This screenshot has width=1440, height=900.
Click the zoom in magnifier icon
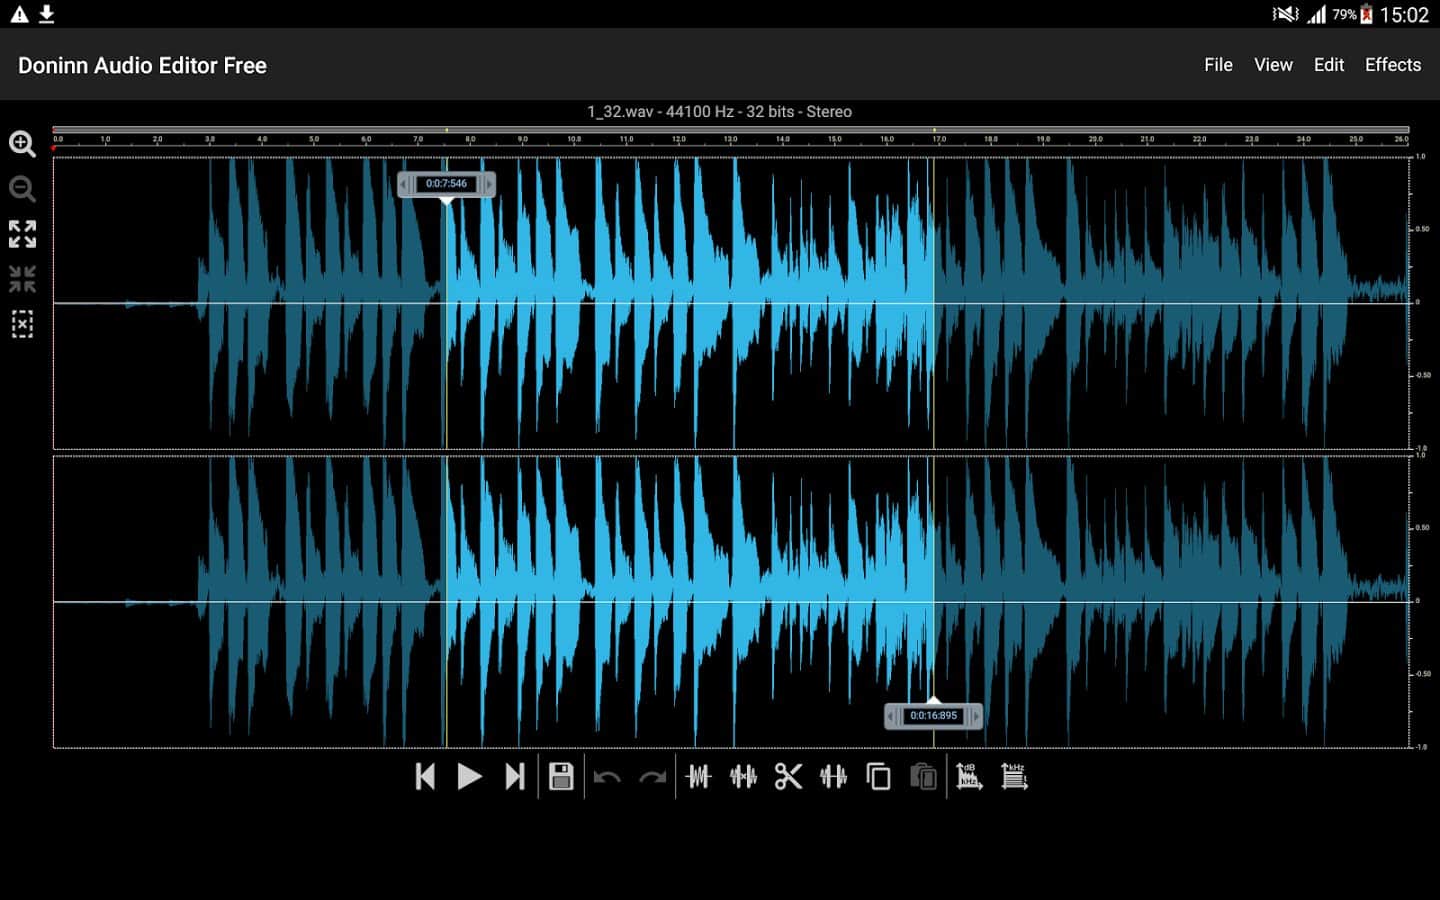click(x=22, y=144)
